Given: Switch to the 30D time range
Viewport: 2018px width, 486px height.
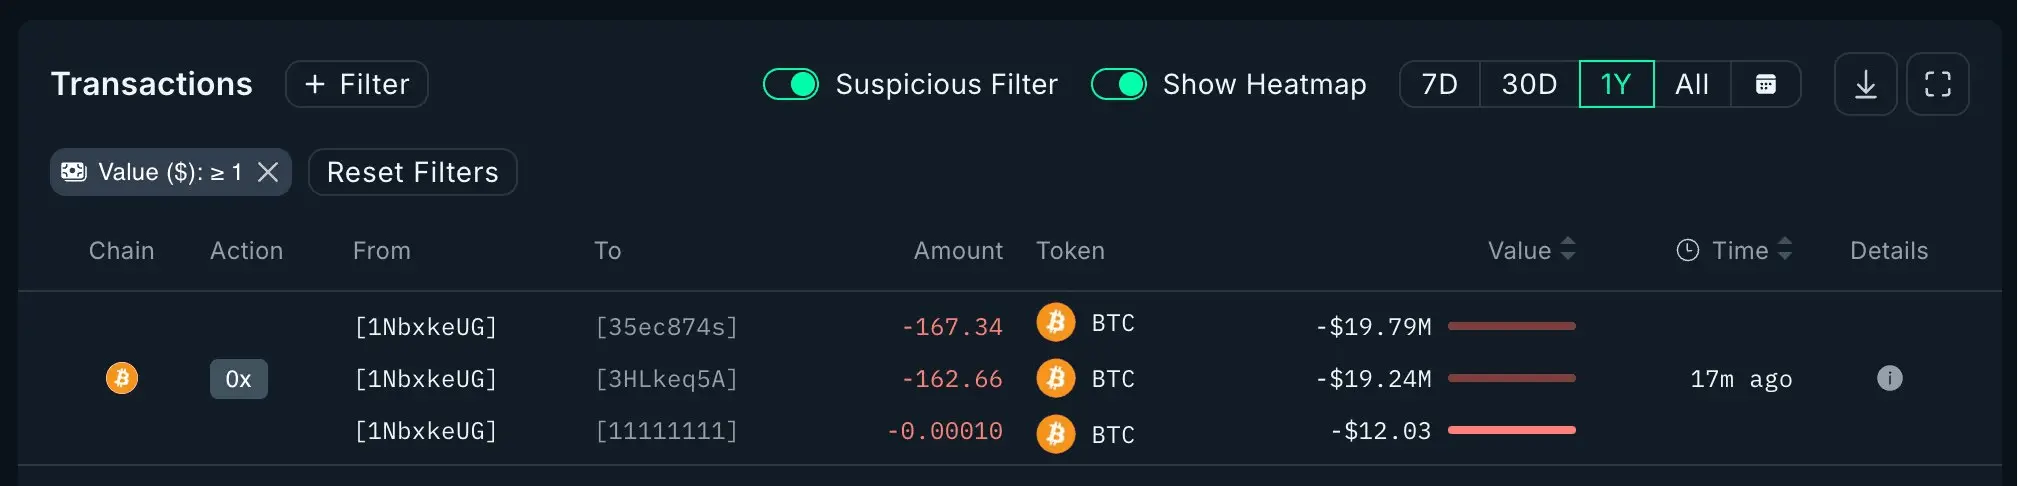Looking at the screenshot, I should (x=1529, y=84).
